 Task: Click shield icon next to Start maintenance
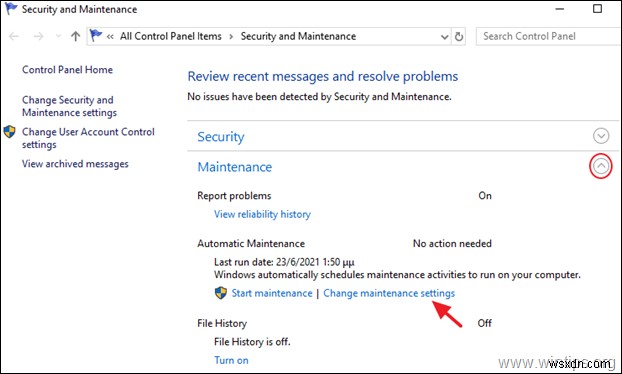[221, 293]
